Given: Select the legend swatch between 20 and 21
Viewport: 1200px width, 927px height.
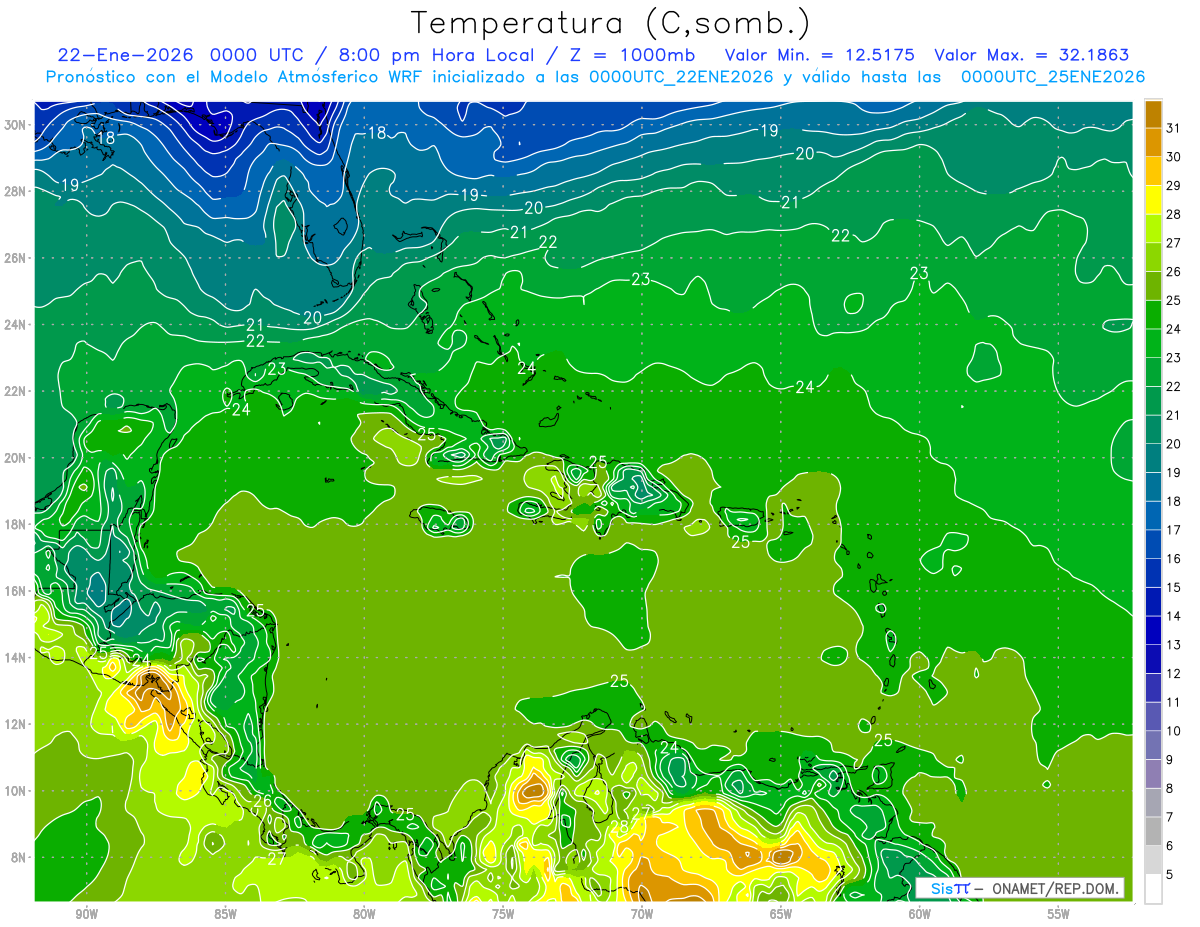Looking at the screenshot, I should pyautogui.click(x=1153, y=430).
